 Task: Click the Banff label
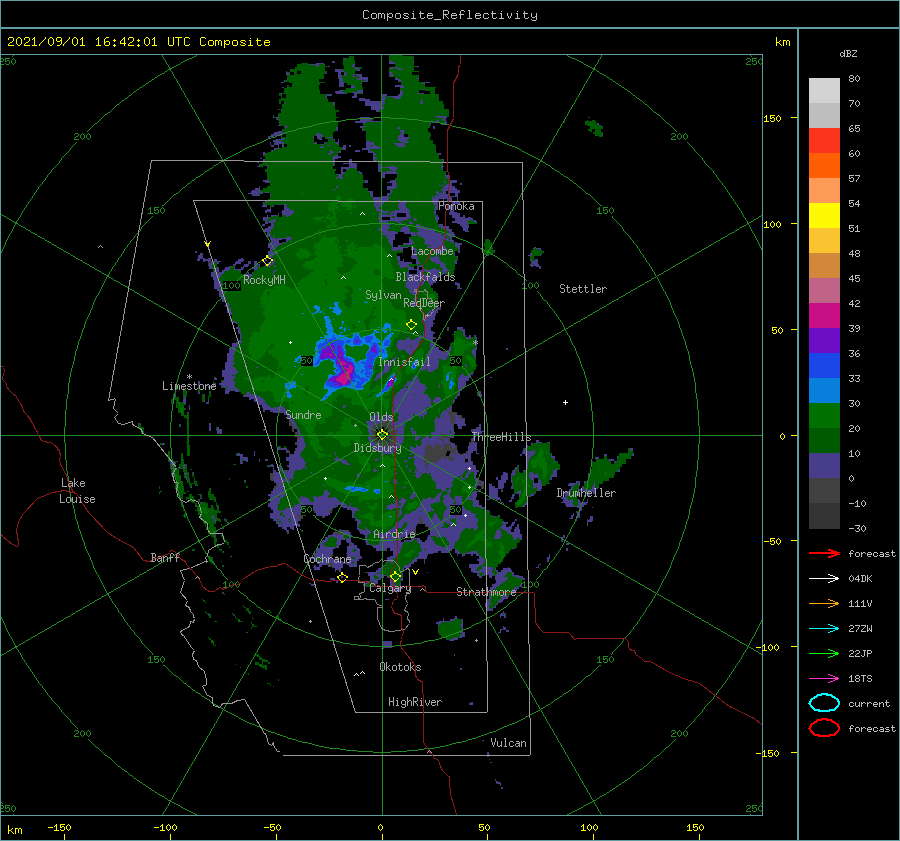(x=165, y=557)
